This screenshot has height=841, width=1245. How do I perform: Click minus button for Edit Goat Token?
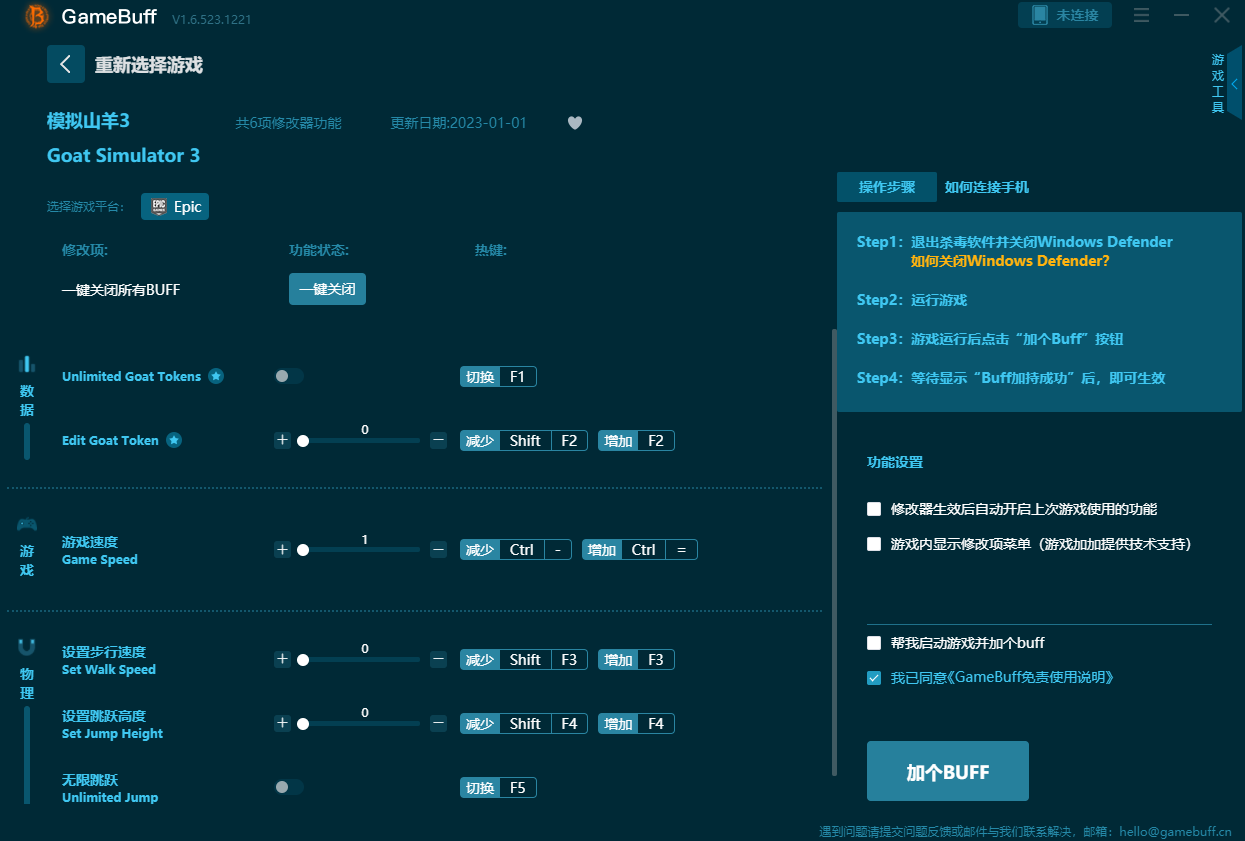438,440
